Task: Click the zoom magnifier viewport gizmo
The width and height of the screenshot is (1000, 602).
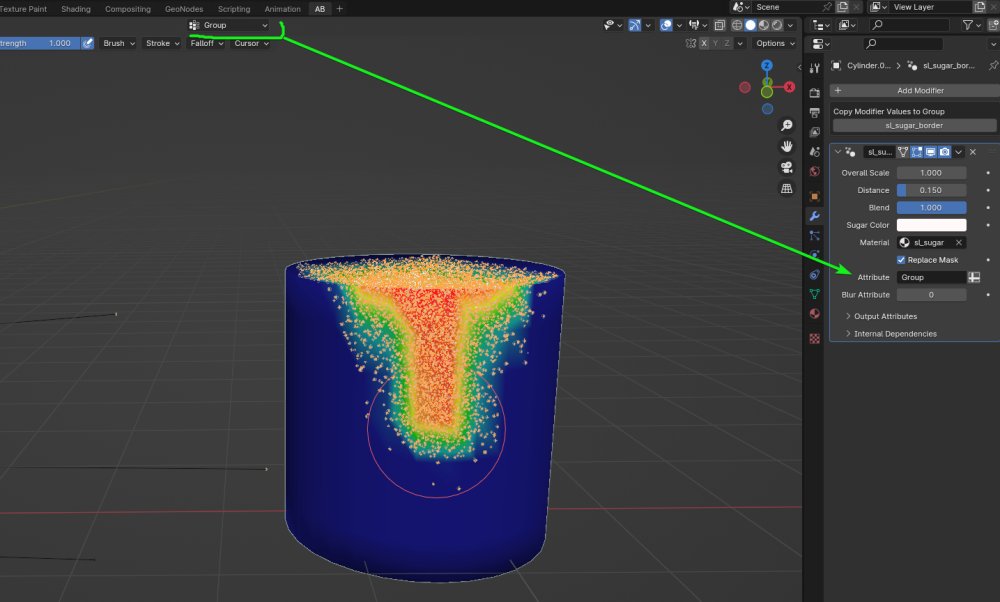Action: click(x=787, y=126)
